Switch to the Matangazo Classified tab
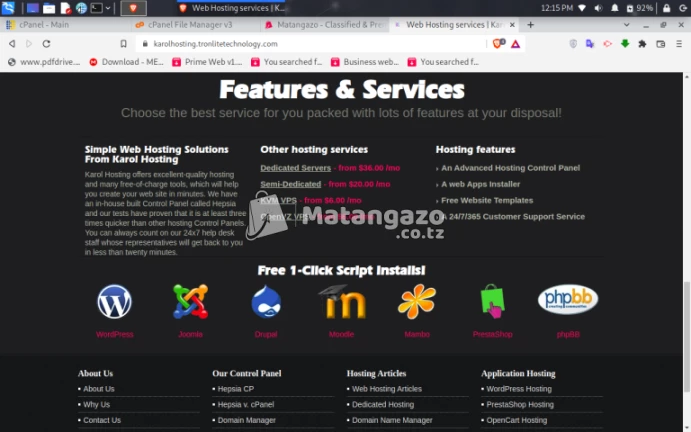 click(326, 25)
